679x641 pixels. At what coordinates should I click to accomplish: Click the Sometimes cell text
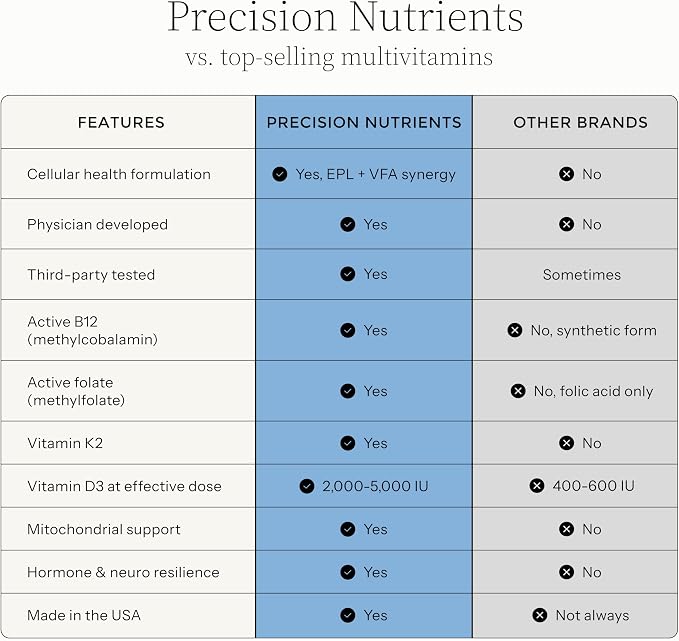(582, 275)
